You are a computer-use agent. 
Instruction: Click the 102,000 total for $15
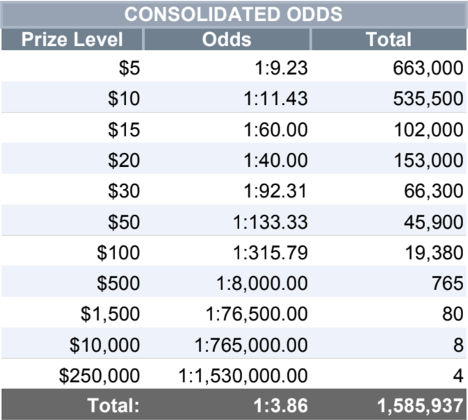pos(428,129)
